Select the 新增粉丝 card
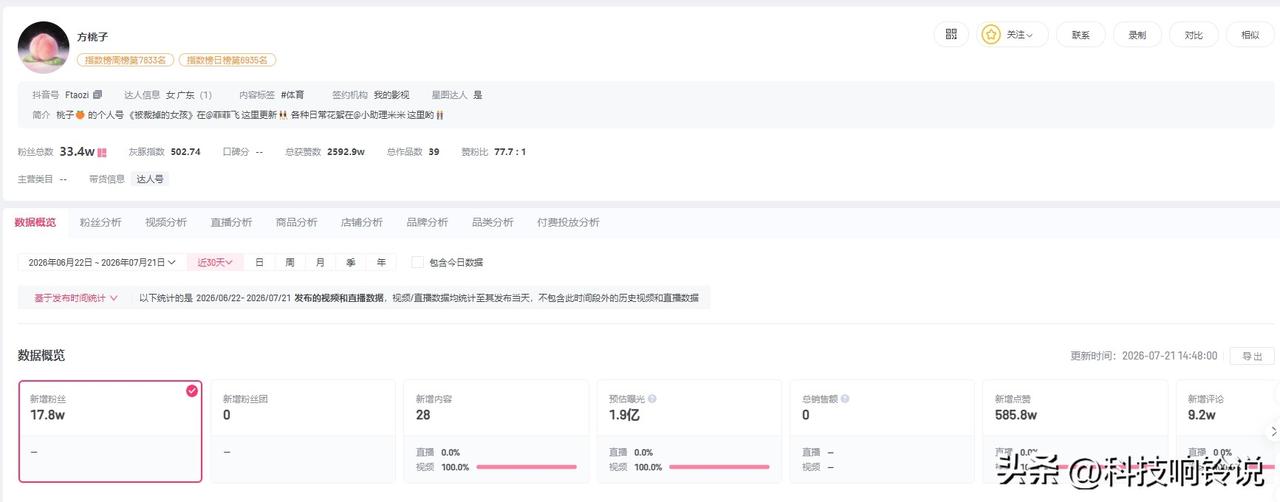Viewport: 1280px width, 502px height. pyautogui.click(x=110, y=431)
